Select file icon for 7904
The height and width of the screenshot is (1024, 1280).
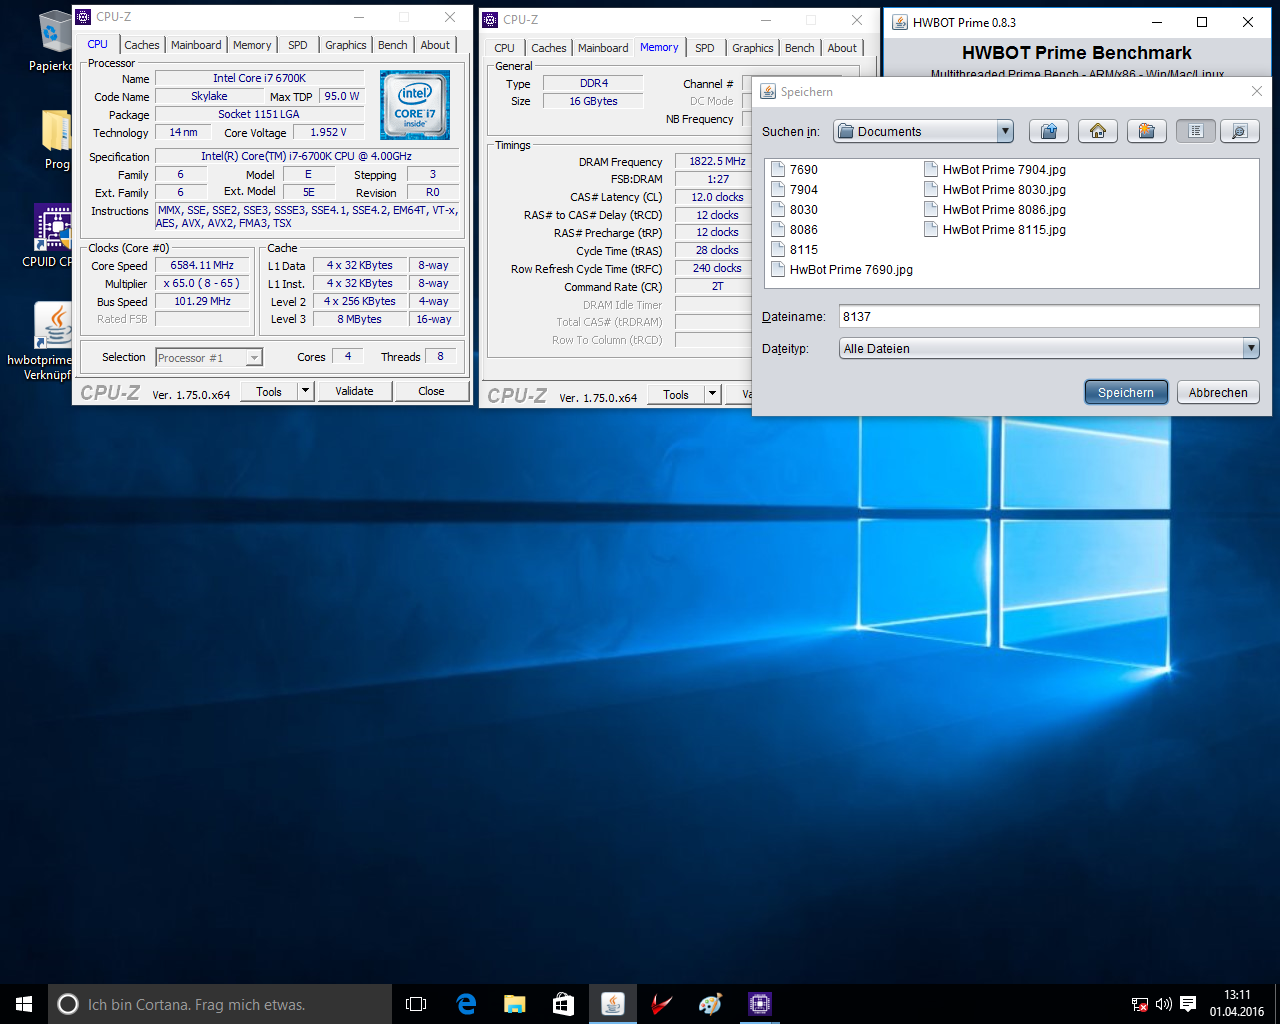[x=777, y=189]
